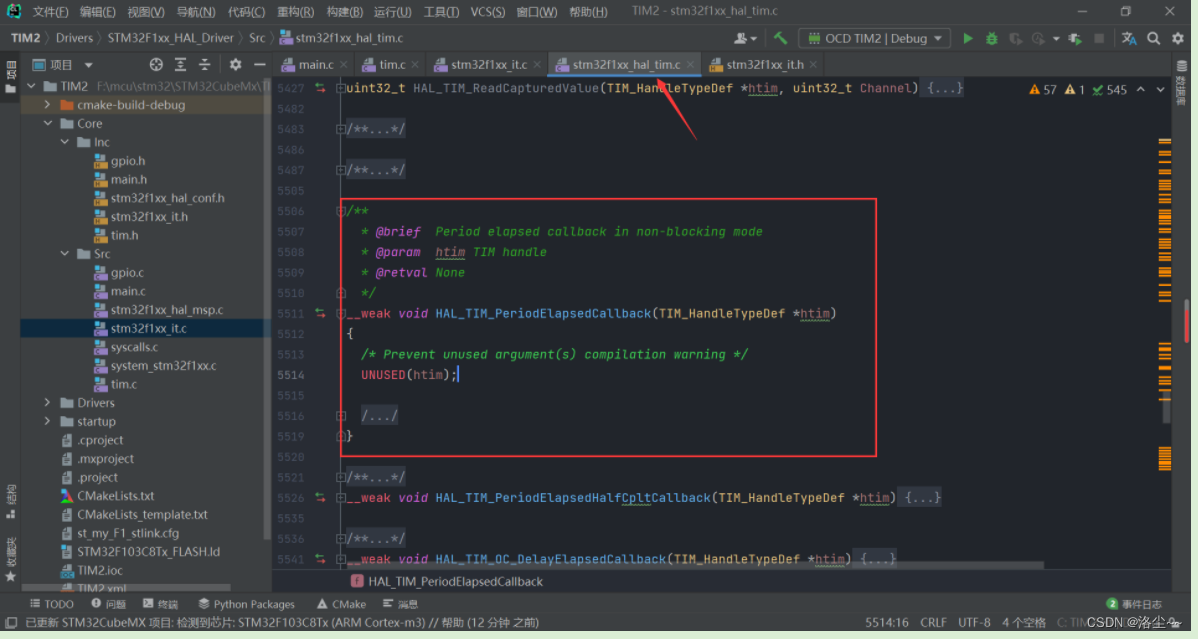Open the 问题 problems tool window

(108, 604)
